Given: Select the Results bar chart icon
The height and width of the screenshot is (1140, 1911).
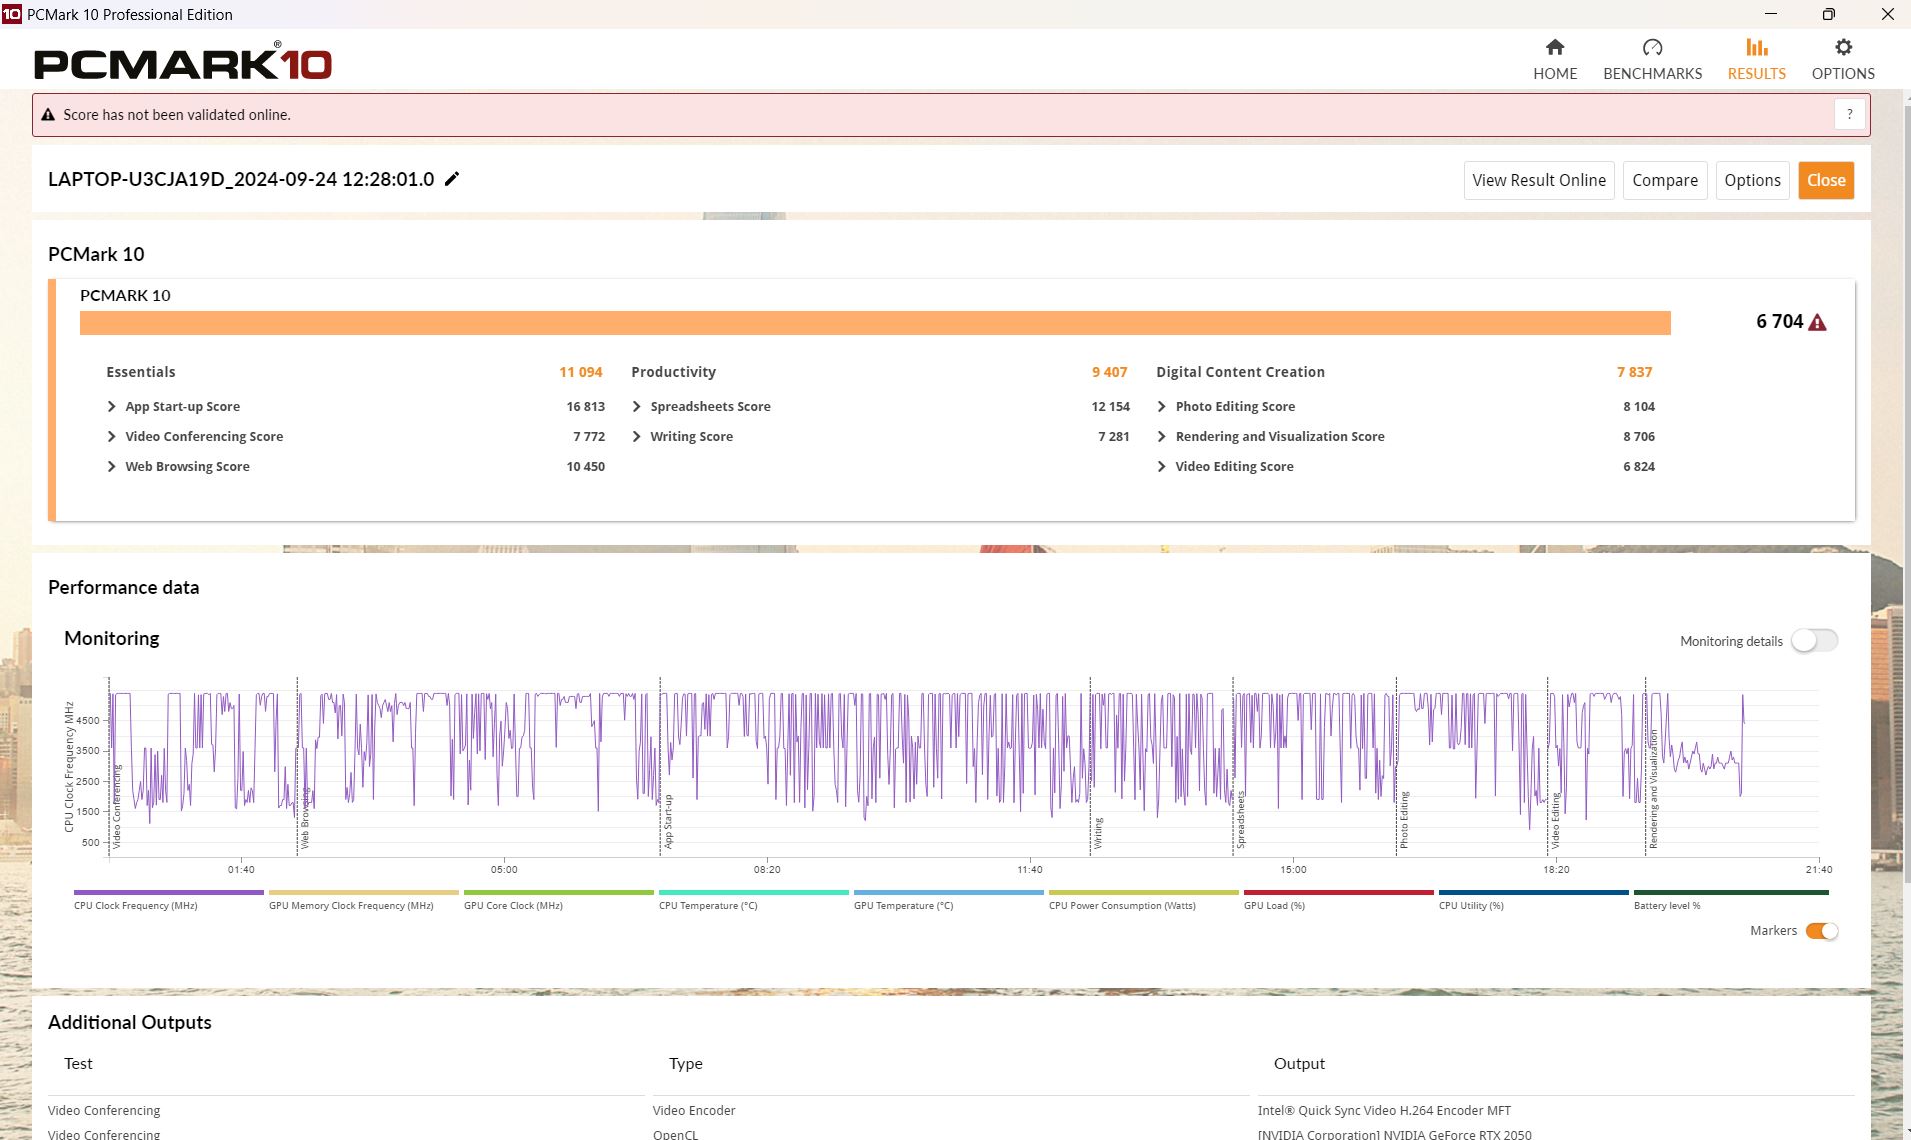Looking at the screenshot, I should [x=1756, y=48].
